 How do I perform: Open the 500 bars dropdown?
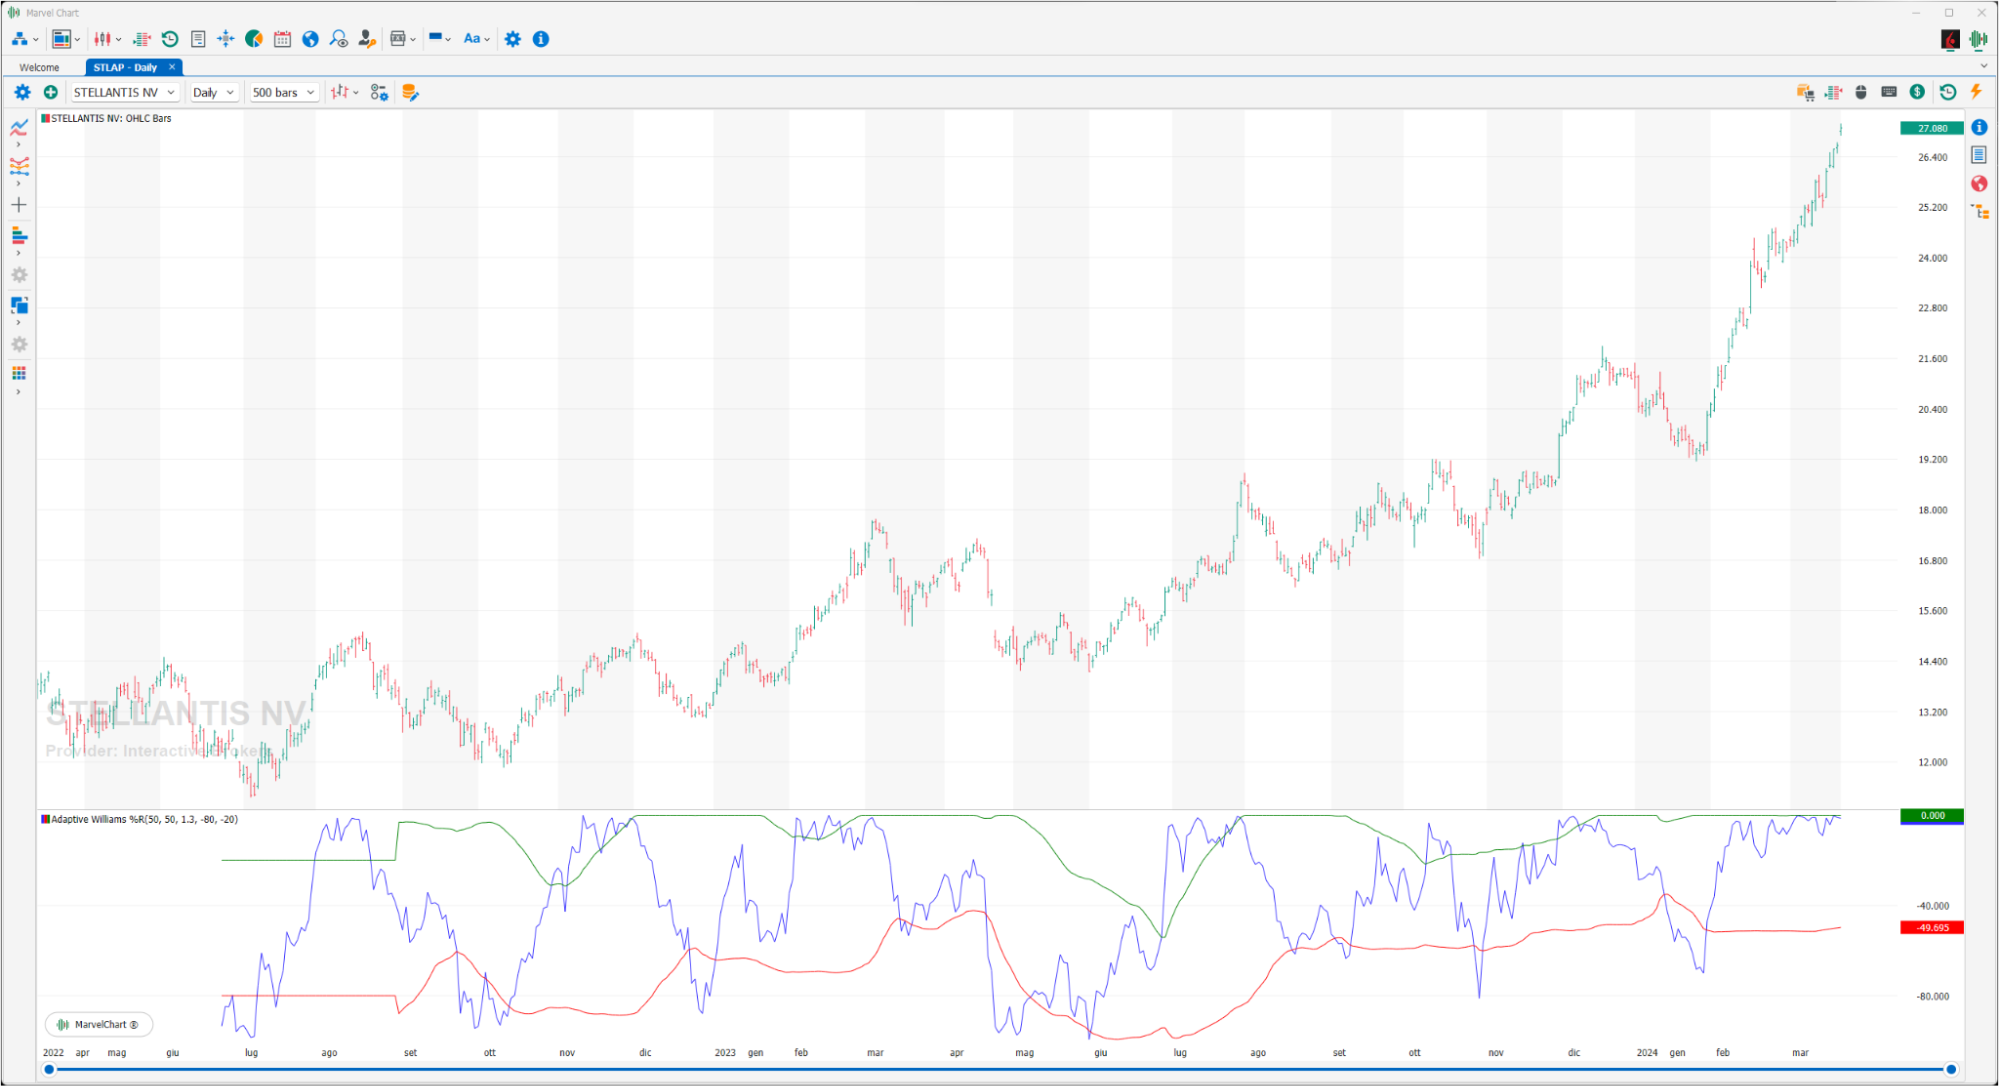pos(284,92)
